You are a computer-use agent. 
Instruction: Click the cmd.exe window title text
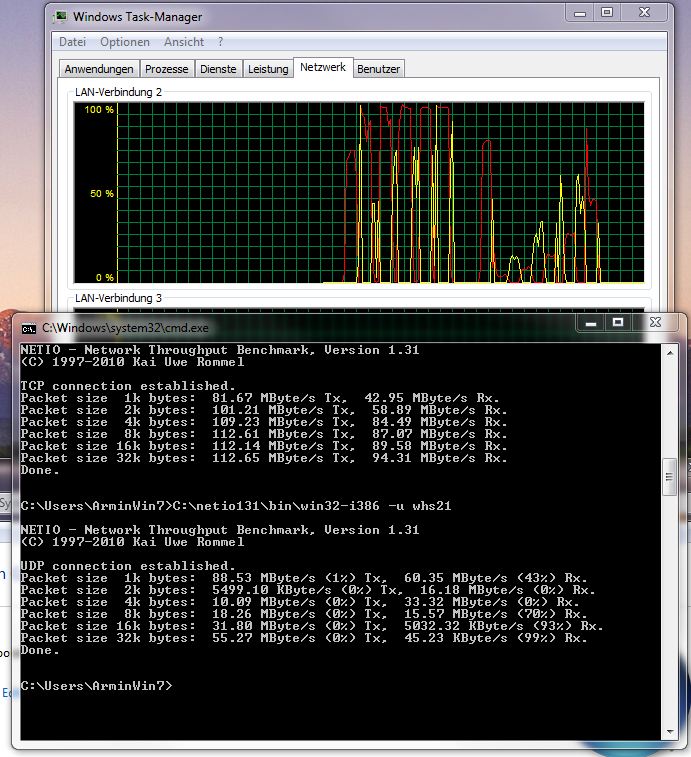click(125, 328)
